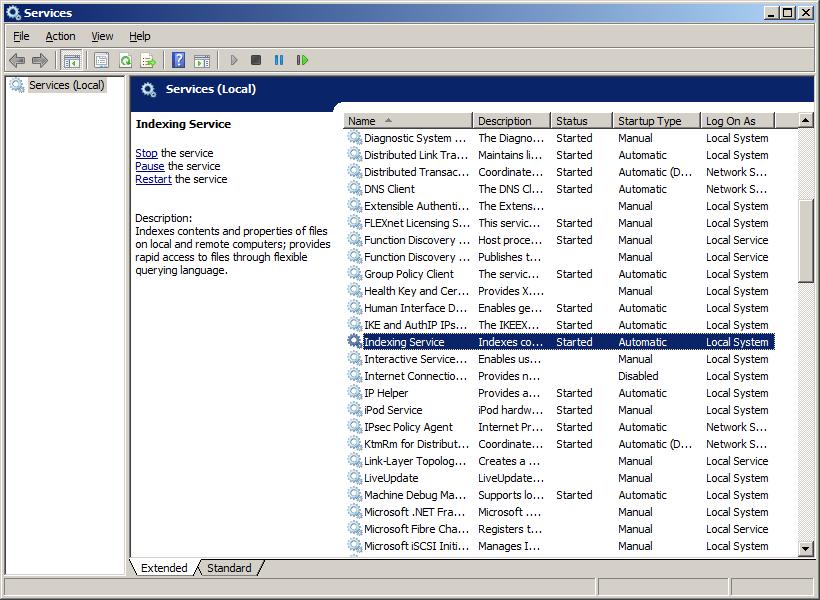Switch to the Standard tab
This screenshot has height=600, width=820.
(229, 568)
